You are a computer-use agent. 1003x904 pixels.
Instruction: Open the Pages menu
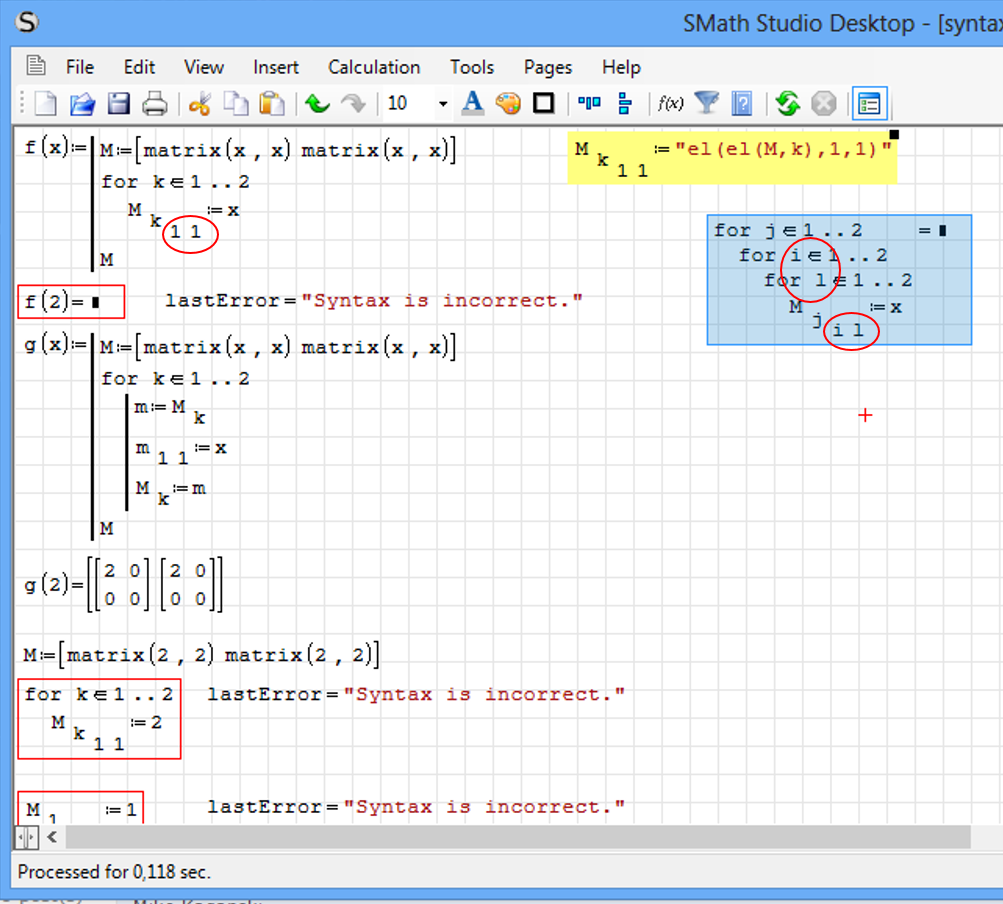546,67
